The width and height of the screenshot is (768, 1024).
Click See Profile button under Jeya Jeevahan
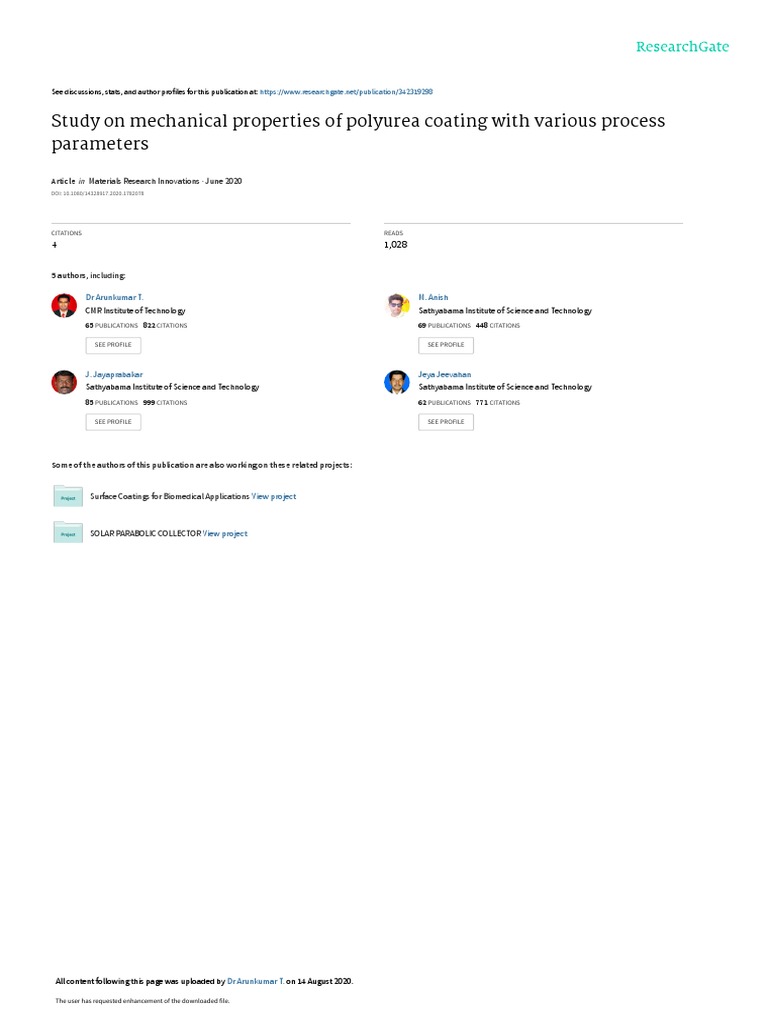click(446, 422)
